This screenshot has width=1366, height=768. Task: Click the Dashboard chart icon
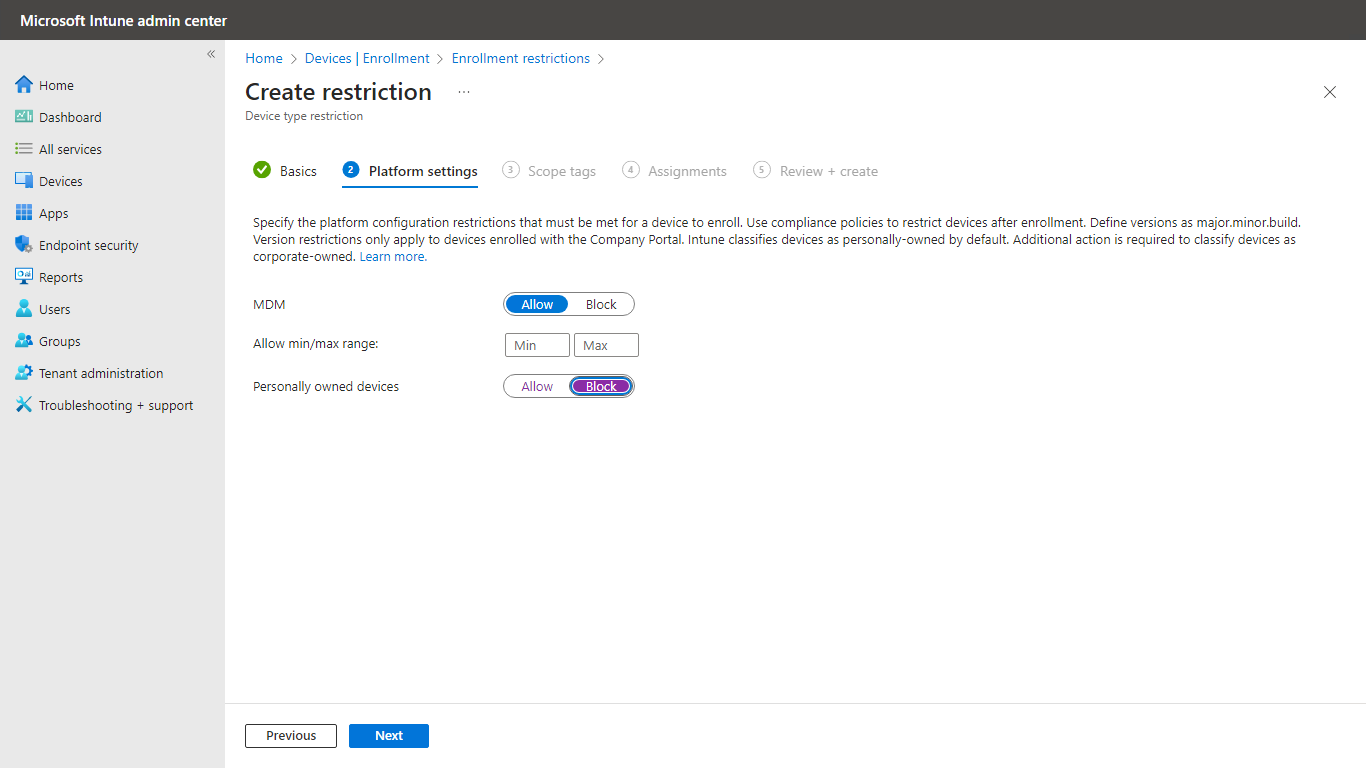[x=24, y=117]
